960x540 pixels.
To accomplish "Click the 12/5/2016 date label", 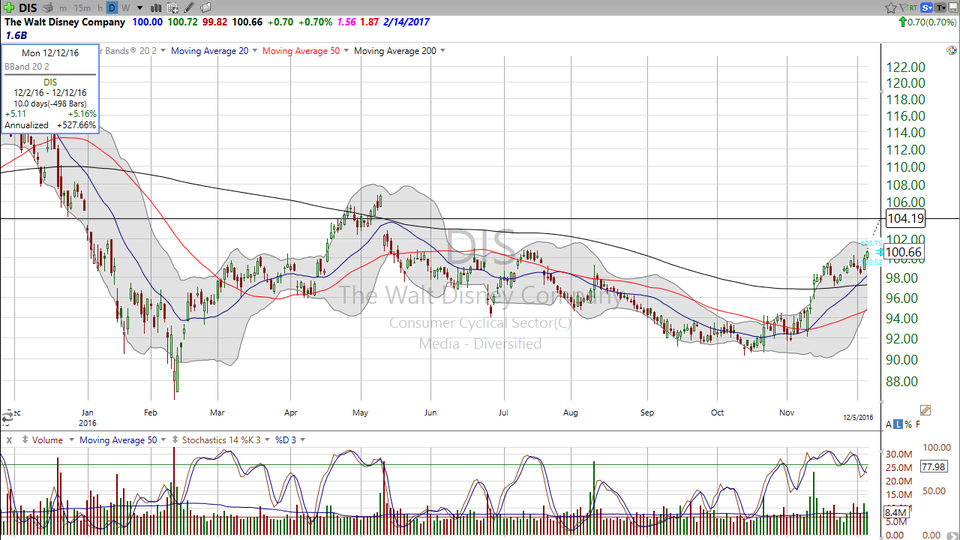I will [x=858, y=418].
